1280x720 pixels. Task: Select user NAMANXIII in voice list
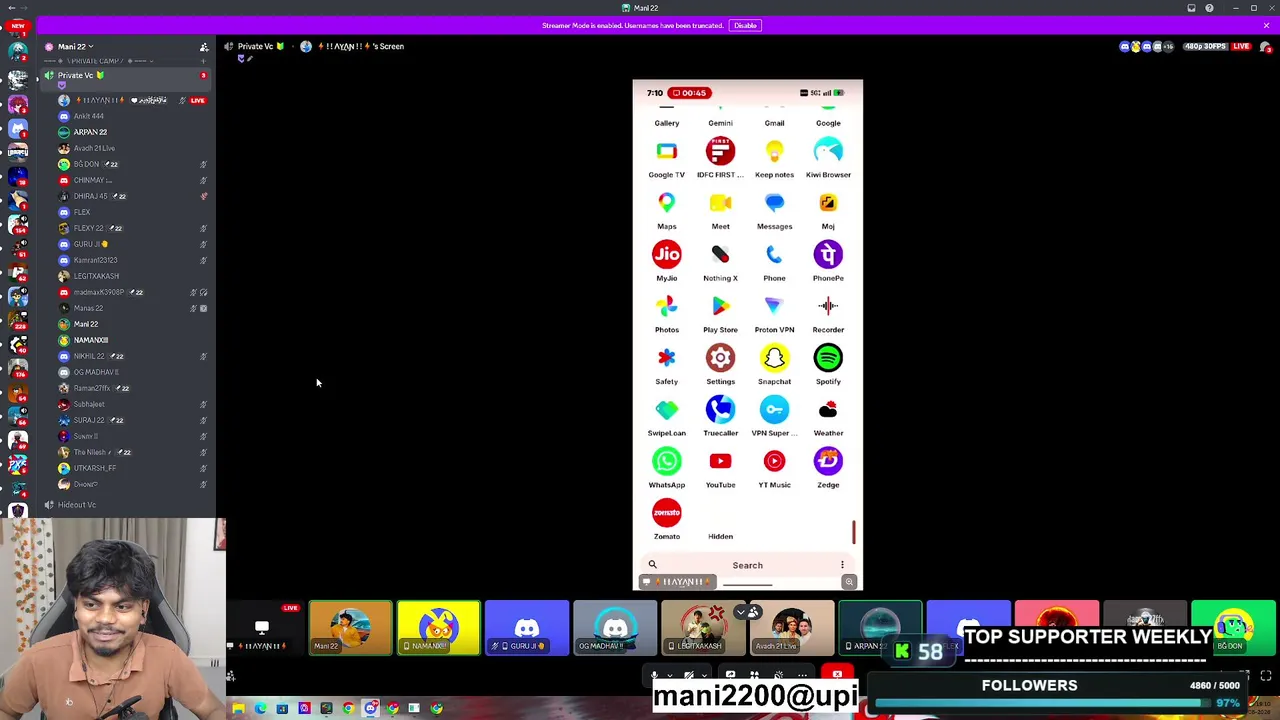click(x=91, y=340)
